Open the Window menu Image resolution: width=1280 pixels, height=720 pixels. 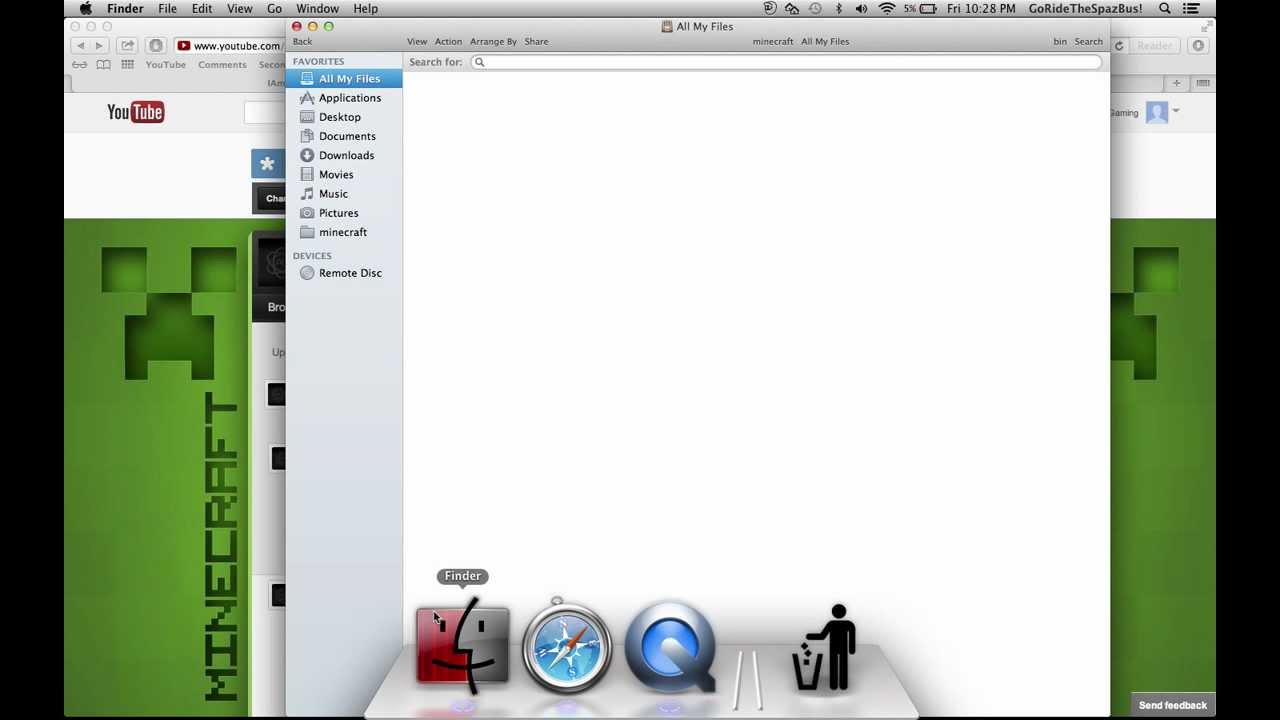point(317,9)
